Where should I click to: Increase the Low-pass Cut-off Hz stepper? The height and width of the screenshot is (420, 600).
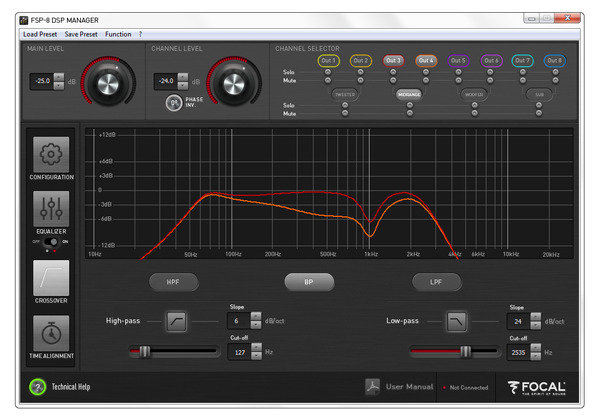pos(536,348)
